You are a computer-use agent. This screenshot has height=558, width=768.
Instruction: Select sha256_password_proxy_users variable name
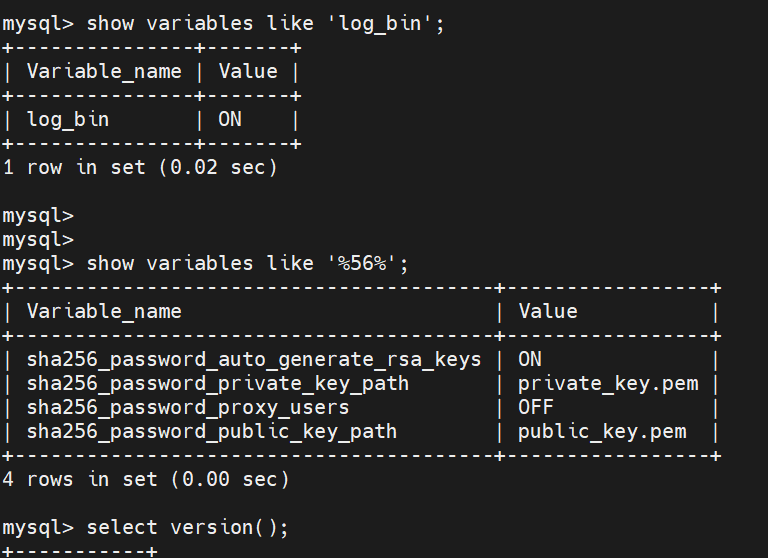click(x=188, y=407)
